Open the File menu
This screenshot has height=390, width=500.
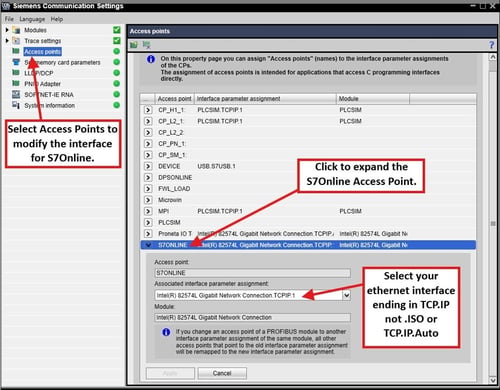[9, 19]
